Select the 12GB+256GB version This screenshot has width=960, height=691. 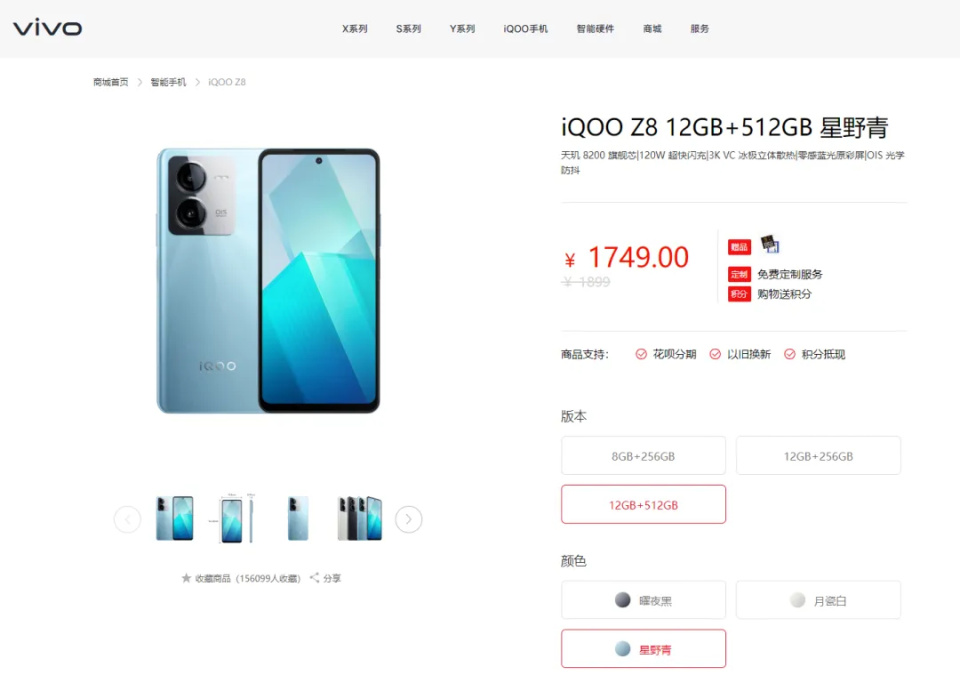(x=819, y=456)
